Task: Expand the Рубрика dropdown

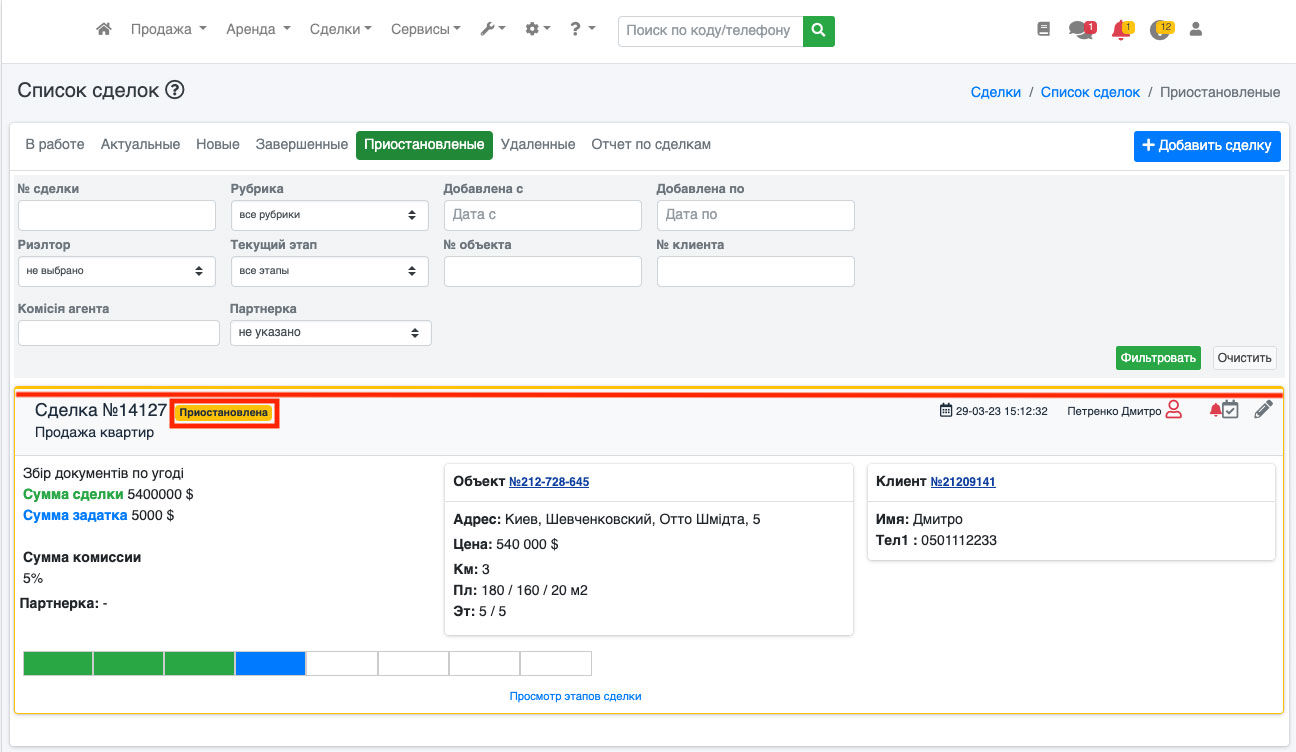Action: click(x=329, y=215)
